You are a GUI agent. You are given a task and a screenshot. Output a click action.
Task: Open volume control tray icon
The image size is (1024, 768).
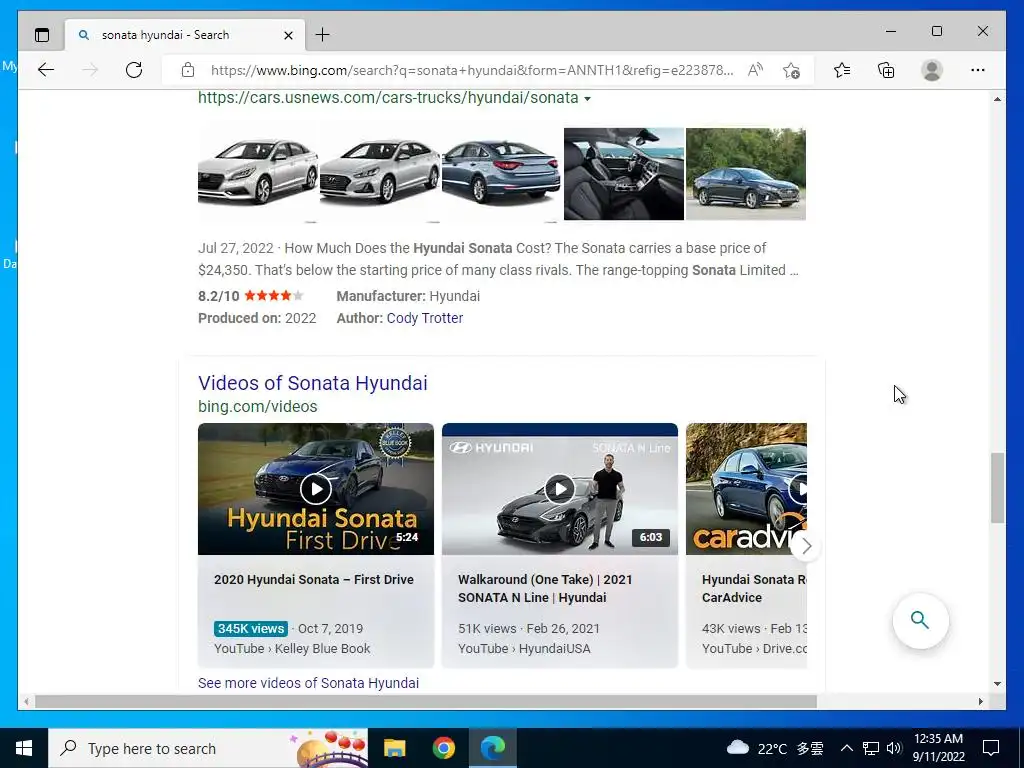(x=894, y=748)
